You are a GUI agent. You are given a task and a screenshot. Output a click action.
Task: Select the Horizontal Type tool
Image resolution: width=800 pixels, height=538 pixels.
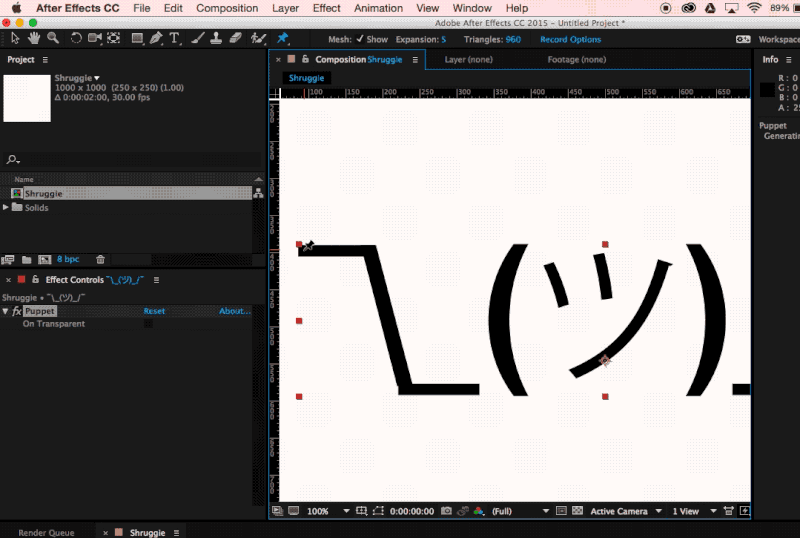pyautogui.click(x=174, y=38)
